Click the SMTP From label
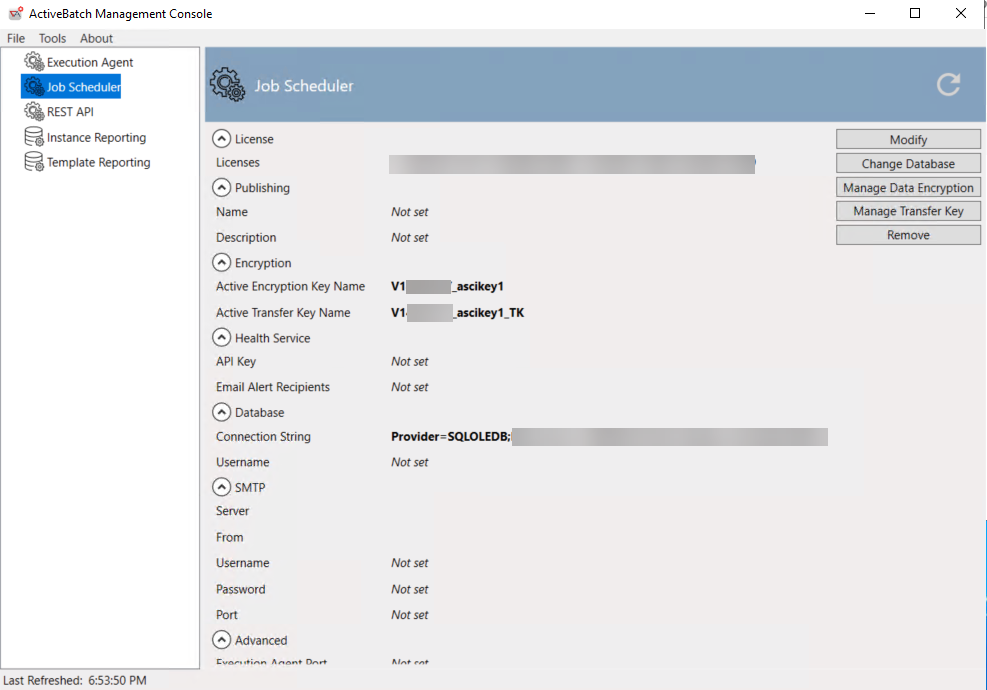This screenshot has width=987, height=690. [230, 538]
